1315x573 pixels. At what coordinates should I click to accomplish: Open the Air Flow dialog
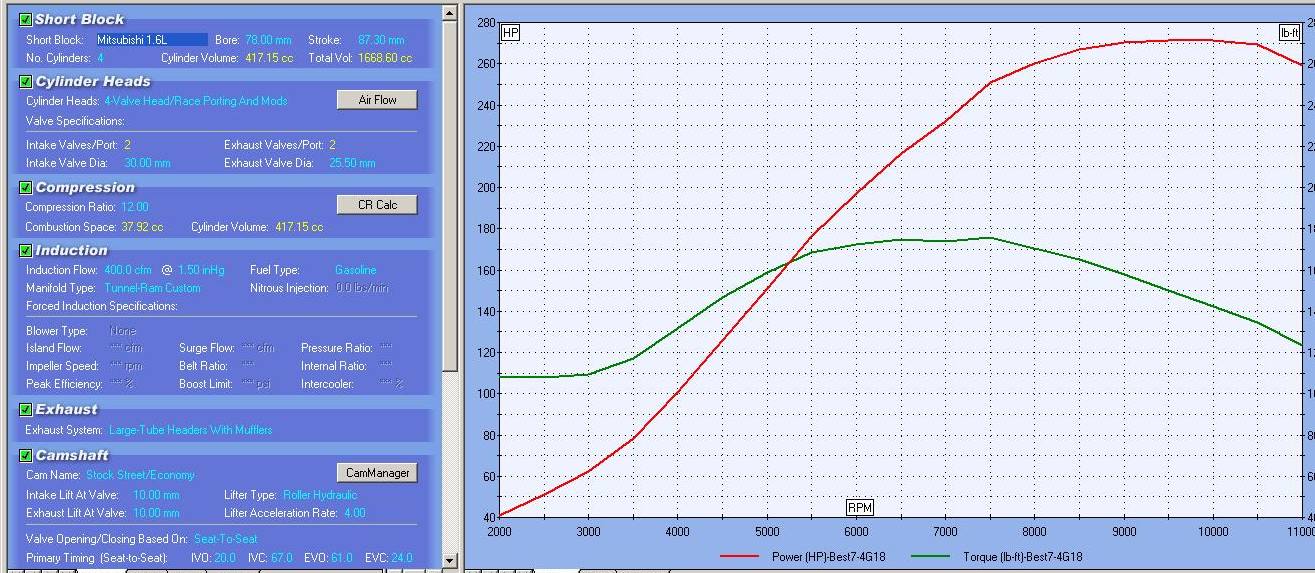point(377,100)
